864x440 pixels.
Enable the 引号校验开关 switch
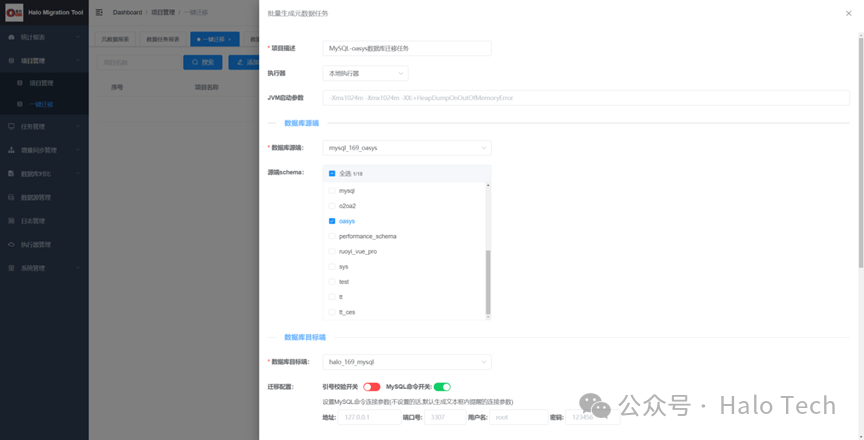coord(371,387)
